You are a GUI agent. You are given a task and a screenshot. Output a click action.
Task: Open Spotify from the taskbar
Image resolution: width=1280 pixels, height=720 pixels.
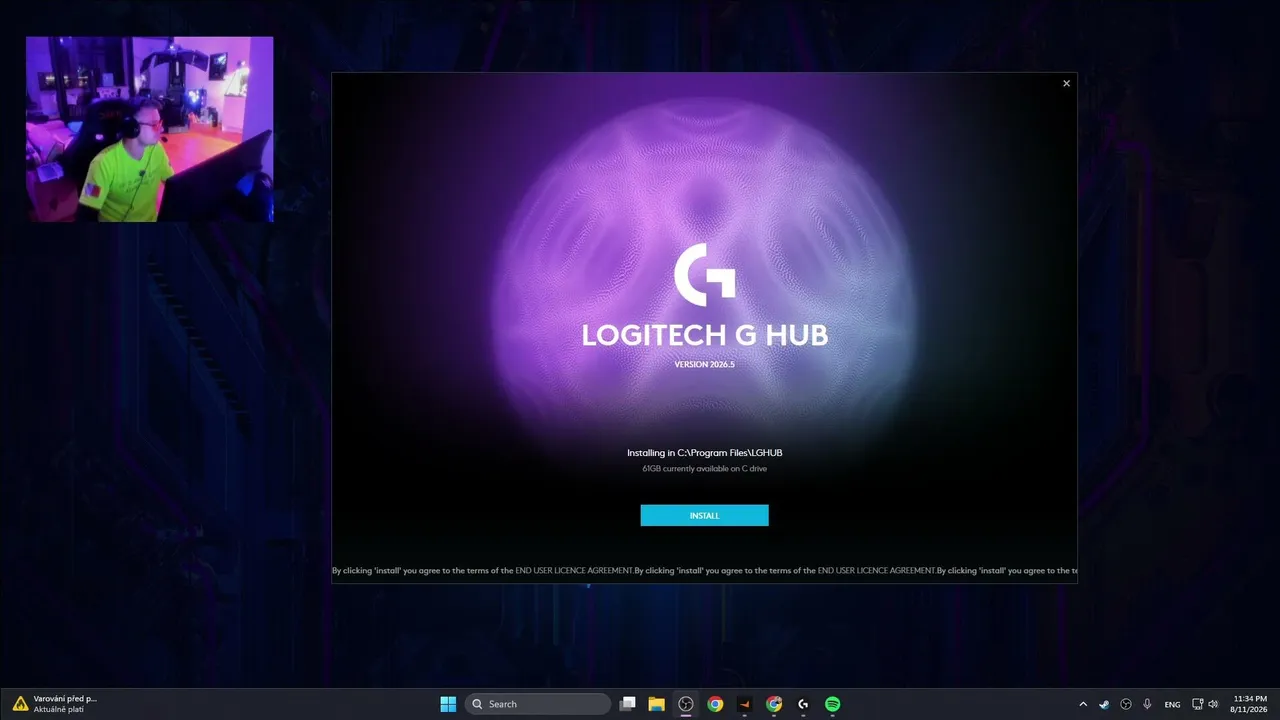[x=832, y=704]
